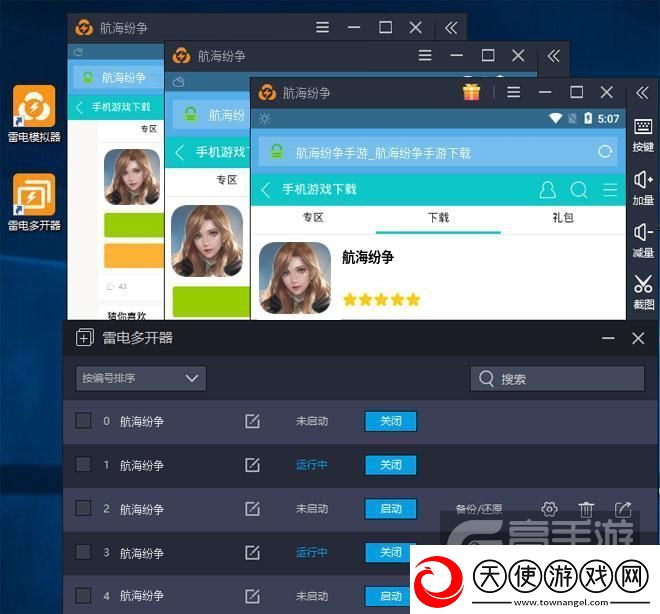Rename instance 2 using its edit icon
Screen dimensions: 660x614
252,508
